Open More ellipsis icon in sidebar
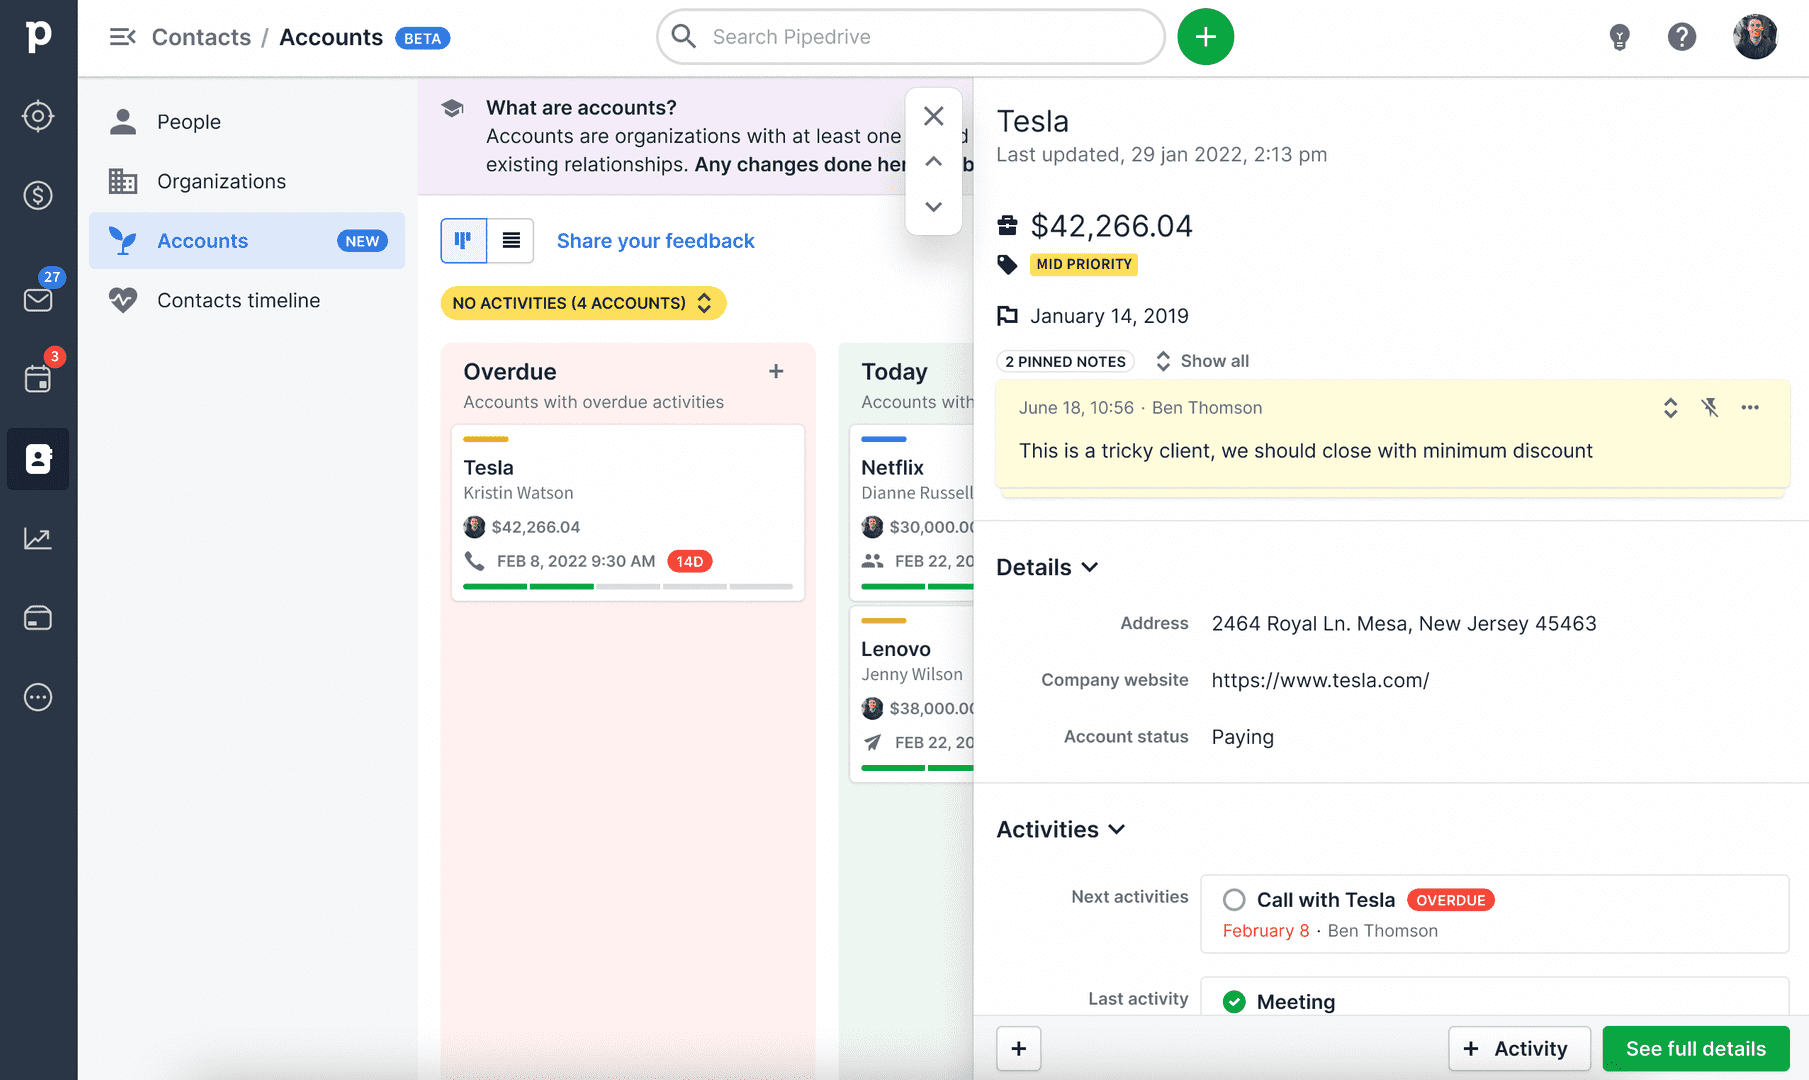The image size is (1809, 1080). (38, 697)
